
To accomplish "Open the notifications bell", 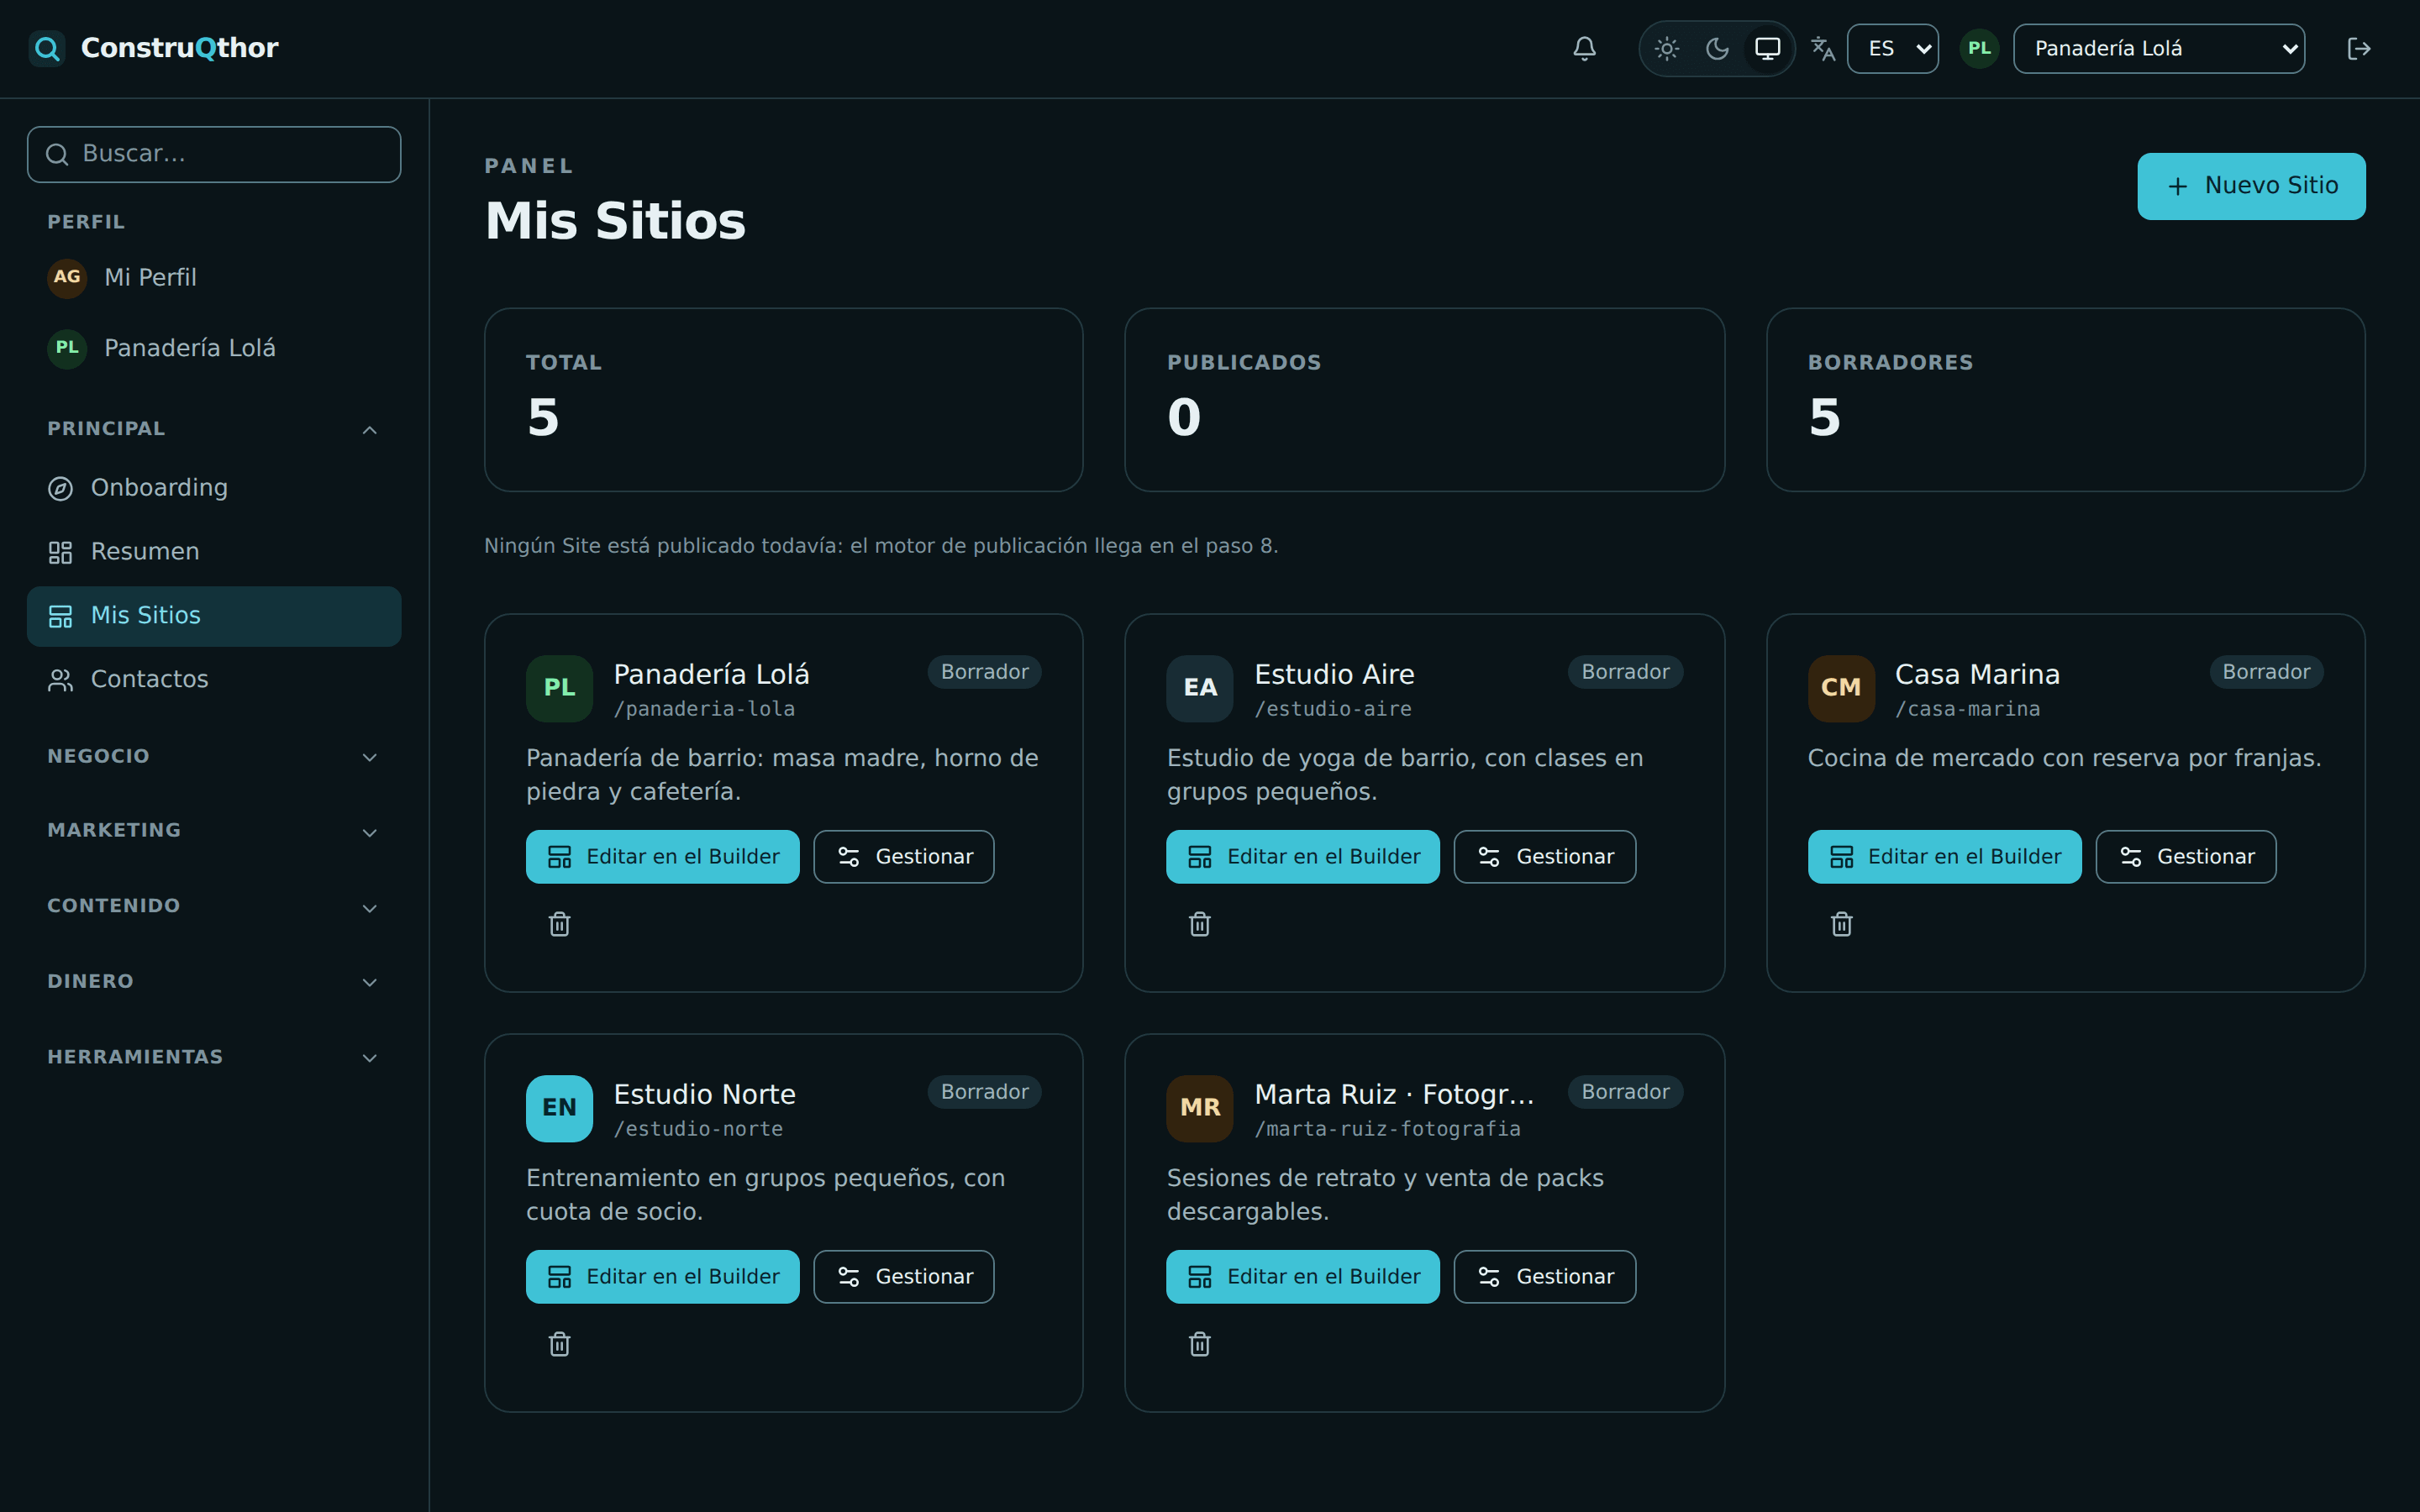I will [1584, 48].
